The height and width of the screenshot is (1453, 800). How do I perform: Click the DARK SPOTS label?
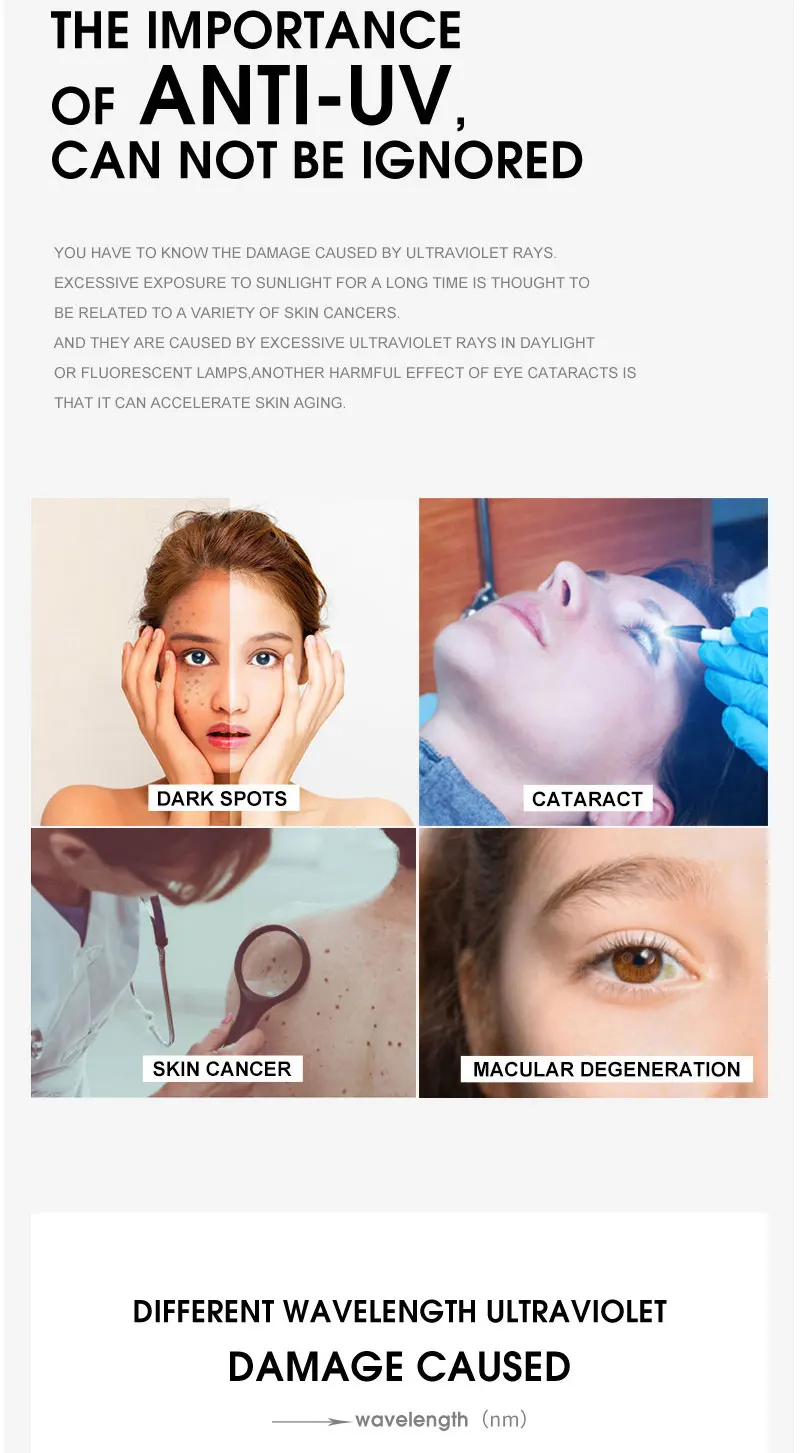click(222, 798)
